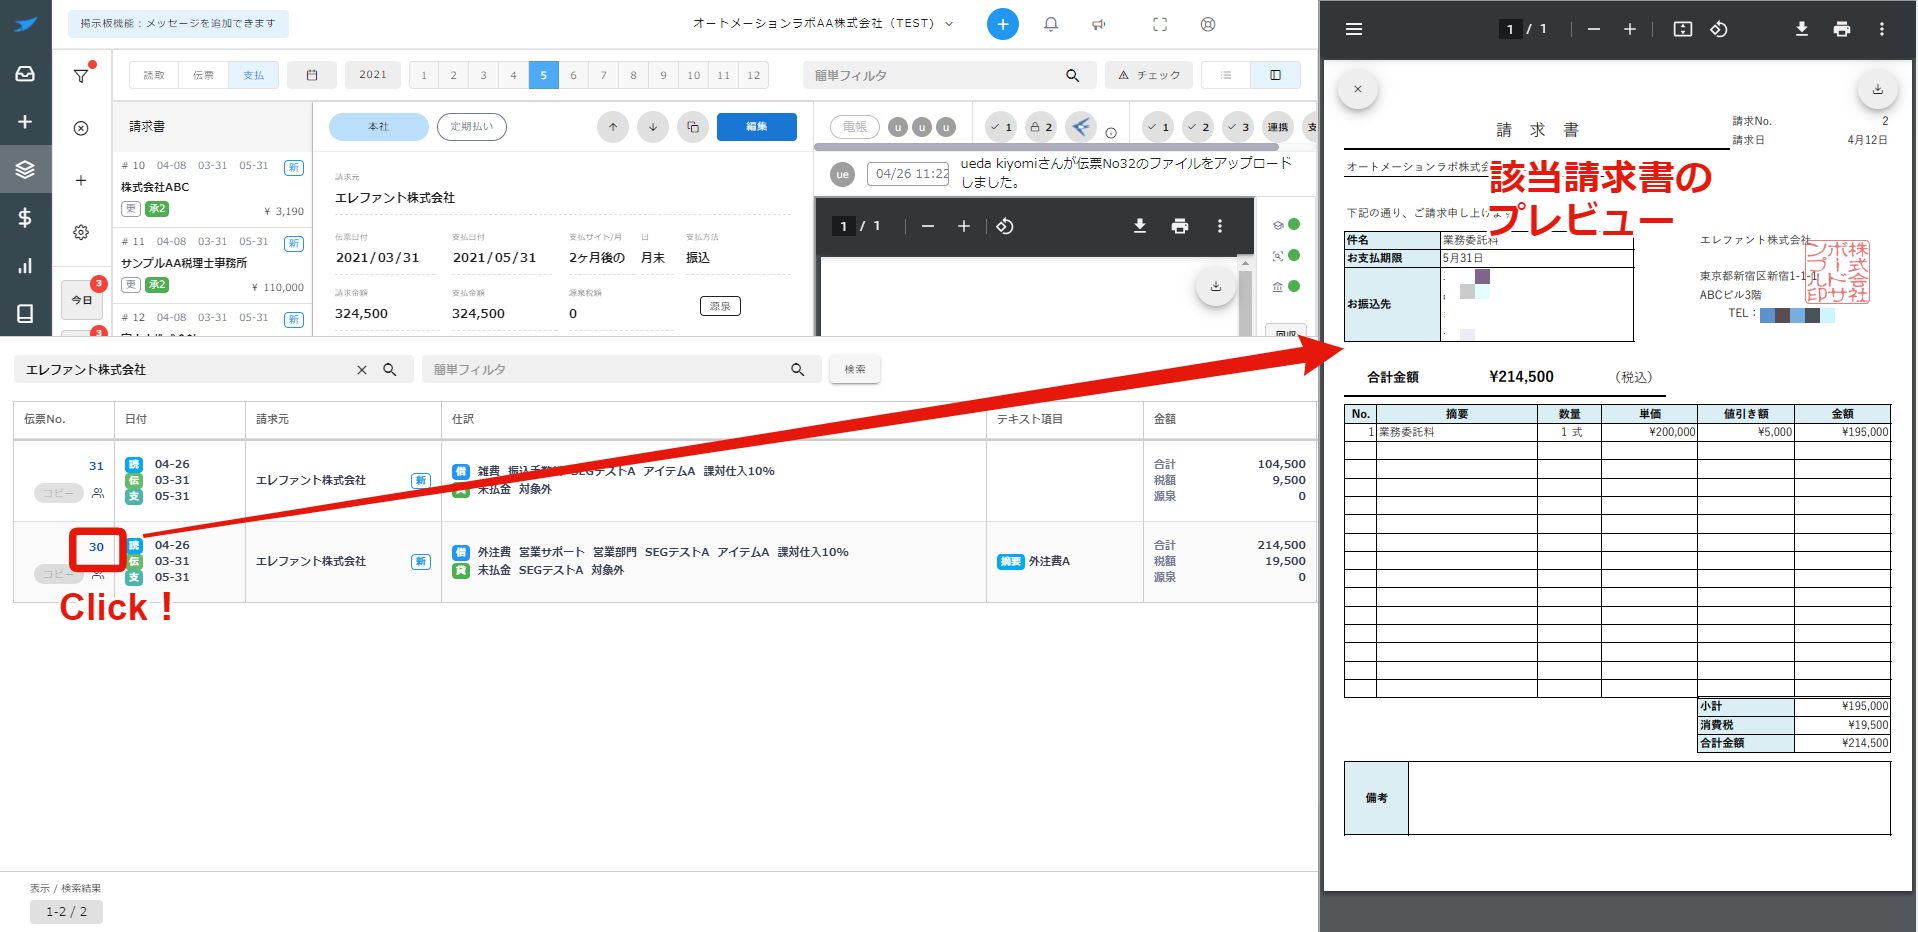Click the 検索 search button
This screenshot has height=932, width=1918.
855,369
